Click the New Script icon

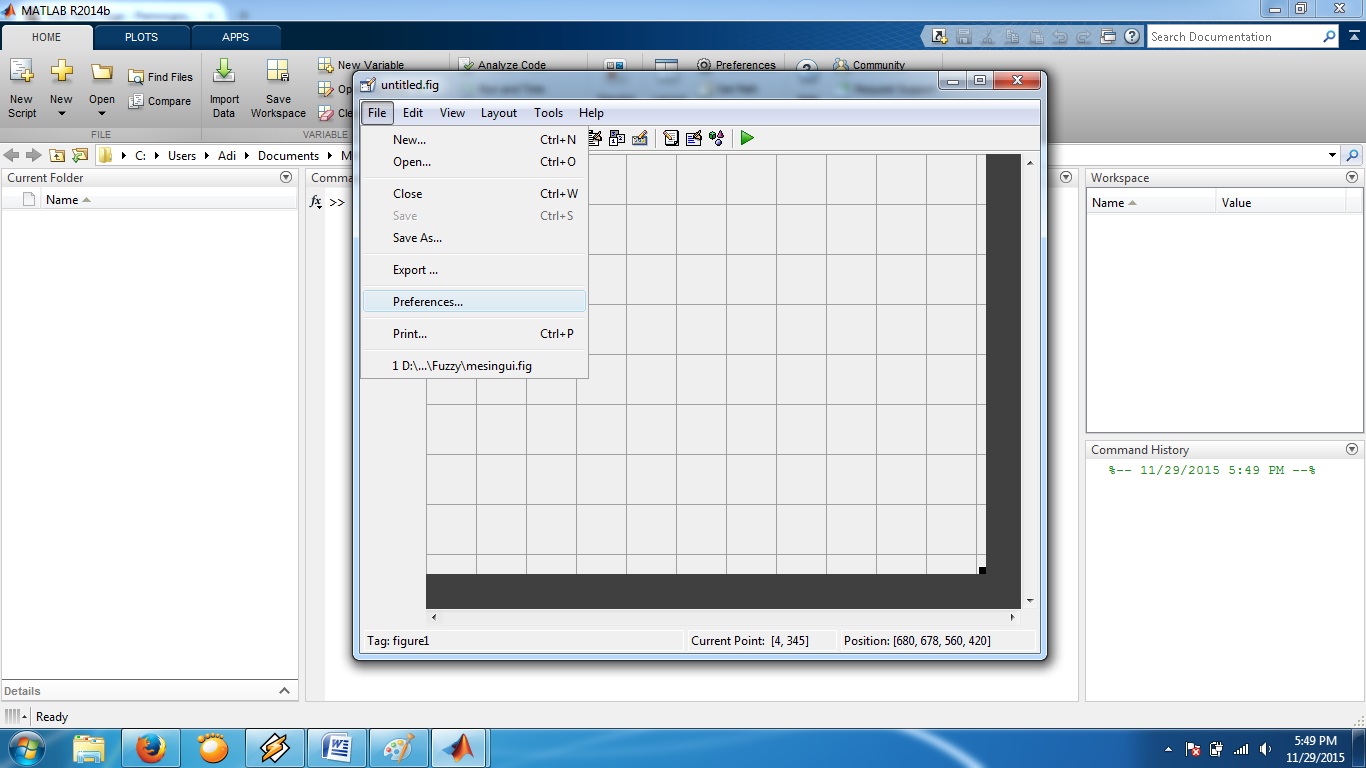coord(22,87)
